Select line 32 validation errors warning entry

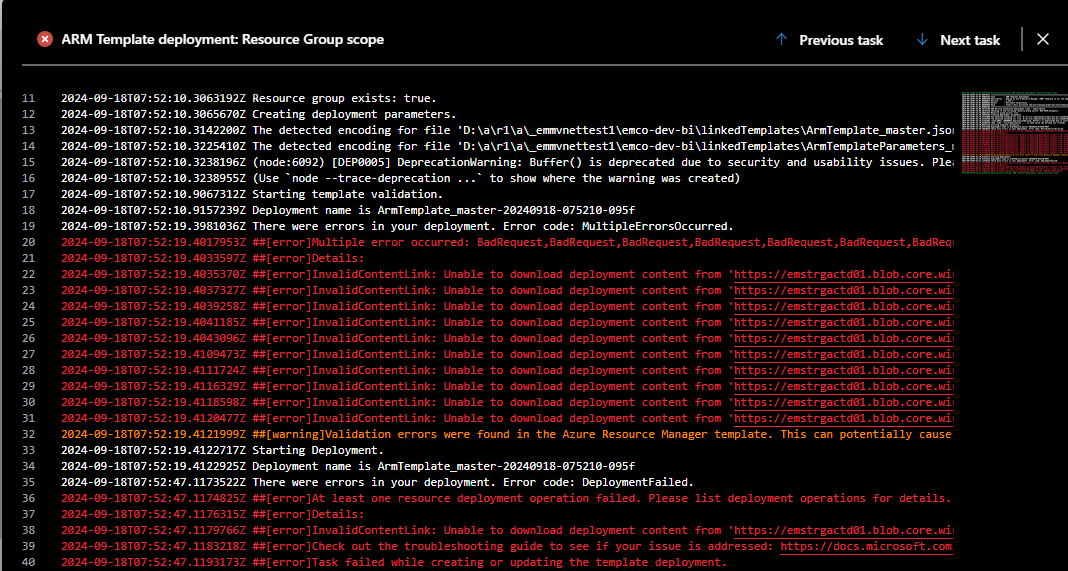tap(507, 435)
